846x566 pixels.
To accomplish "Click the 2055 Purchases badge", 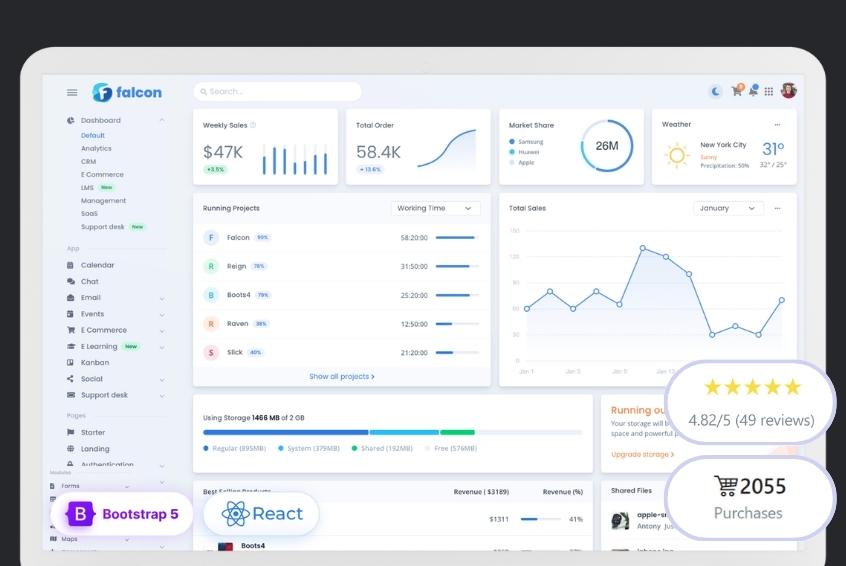I will click(x=751, y=498).
